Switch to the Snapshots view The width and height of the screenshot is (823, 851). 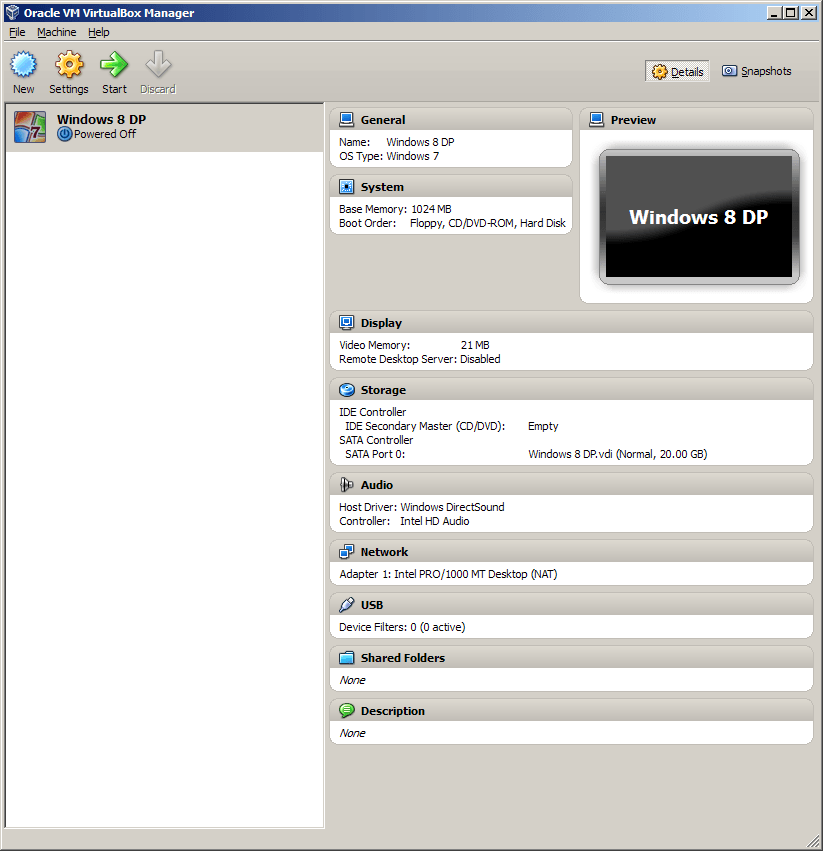[x=757, y=71]
